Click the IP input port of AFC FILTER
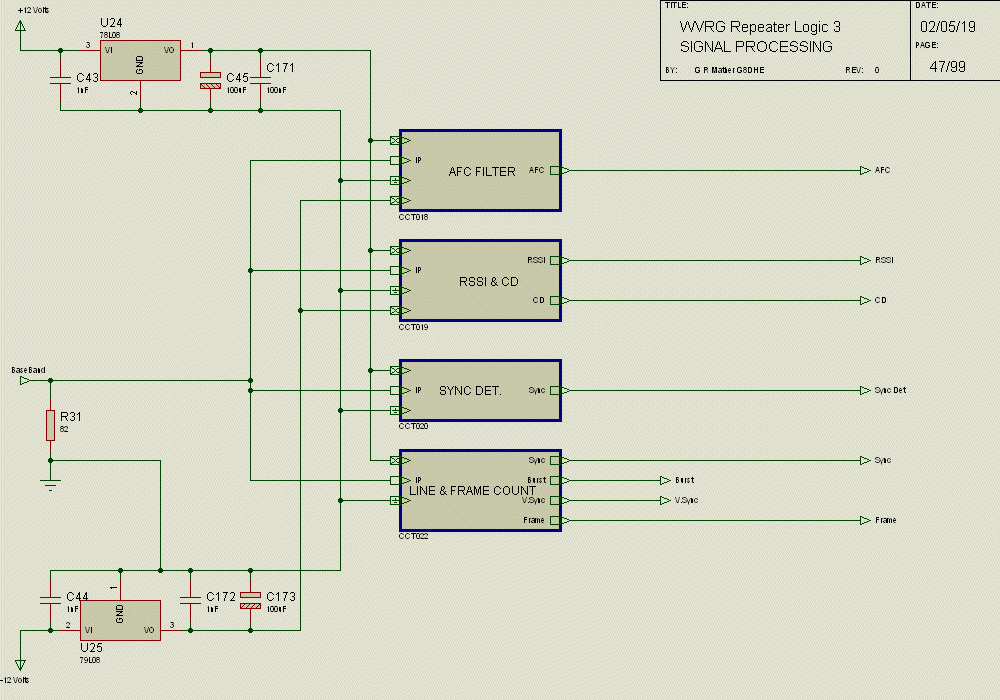1000x700 pixels. (x=400, y=160)
